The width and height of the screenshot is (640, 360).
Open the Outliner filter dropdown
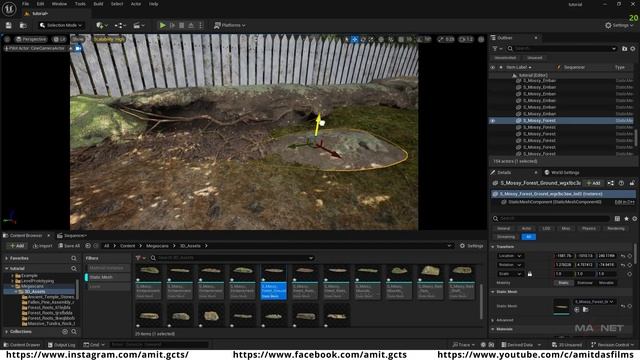[x=497, y=49]
